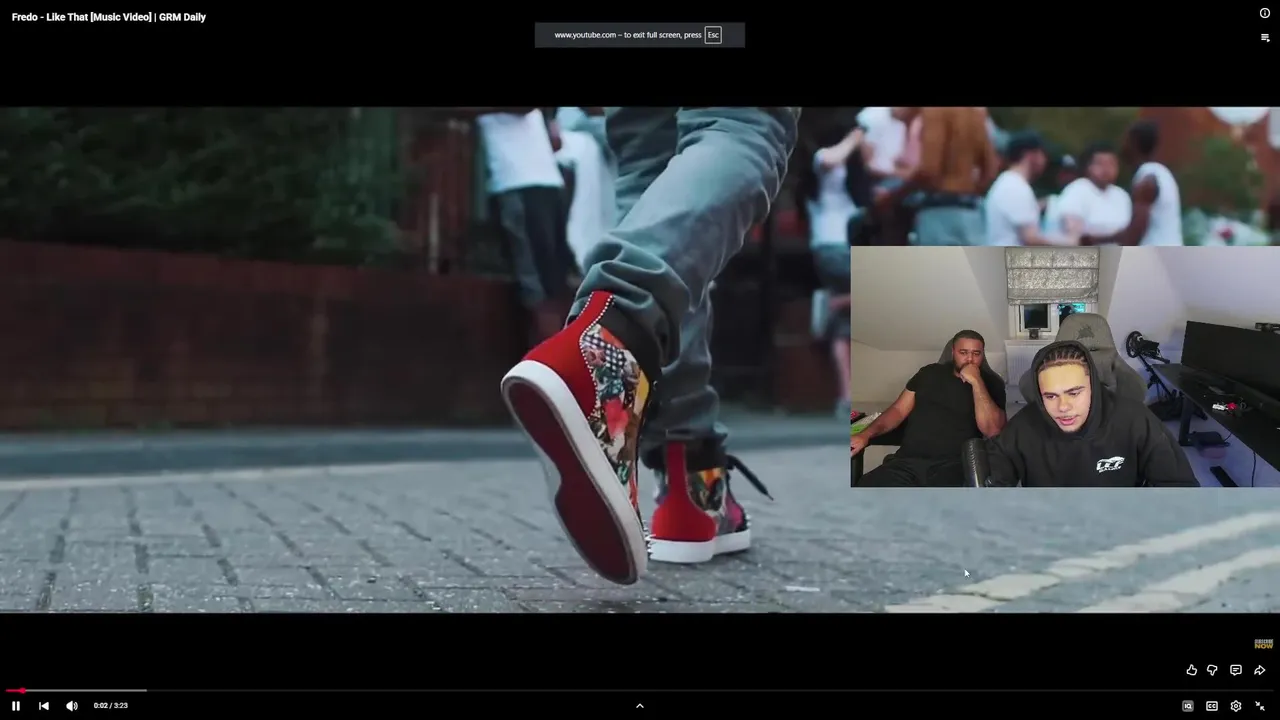Viewport: 1280px width, 720px height.
Task: Toggle closed captions (CC)
Action: (1212, 706)
